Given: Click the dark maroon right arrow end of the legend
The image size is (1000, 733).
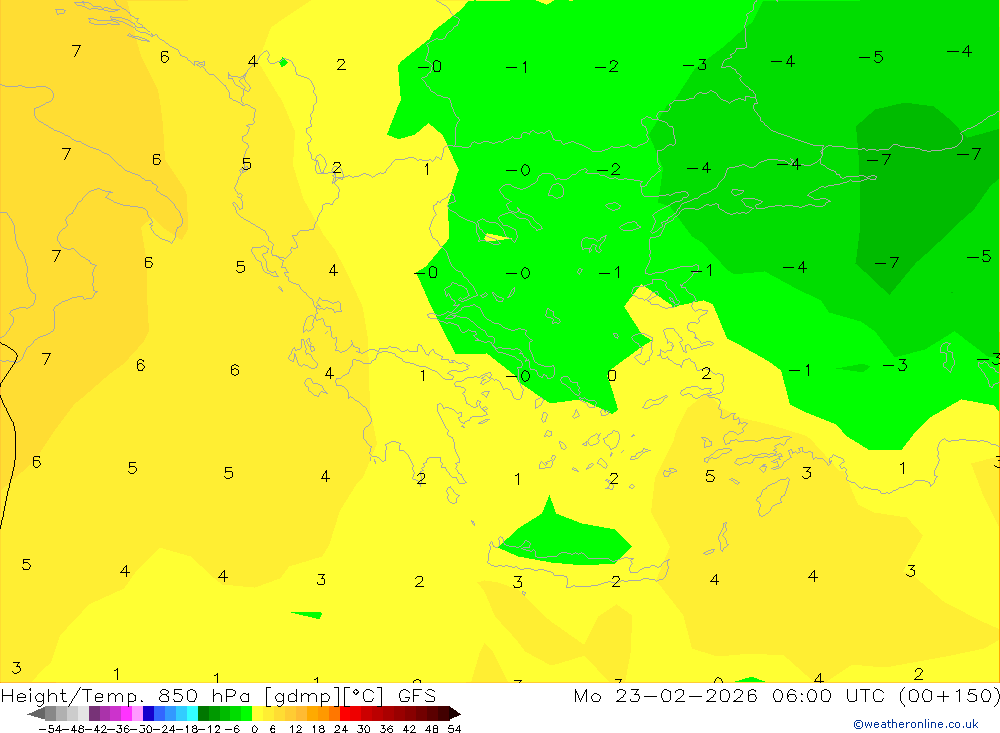Looking at the screenshot, I should click(x=454, y=713).
